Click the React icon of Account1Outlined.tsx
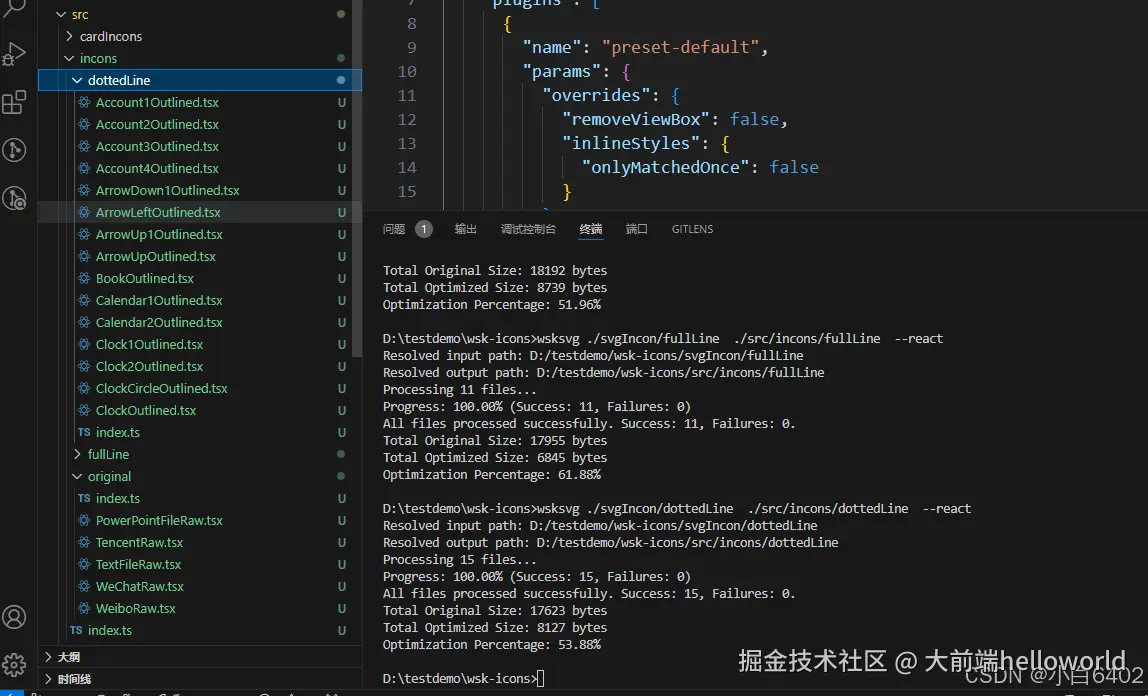 coord(84,102)
